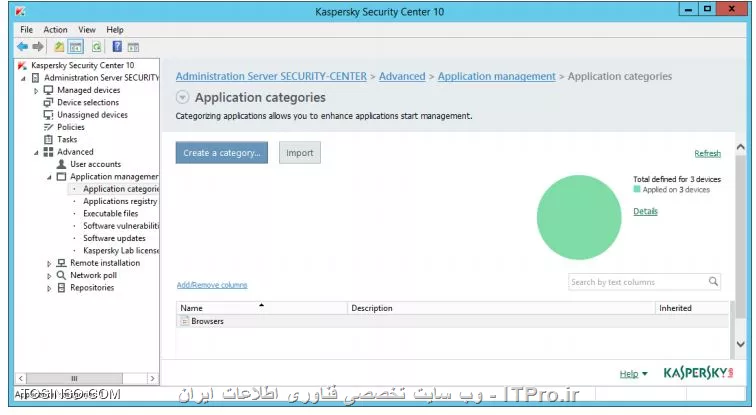Click the Policies icon in tree
This screenshot has height=415, width=756.
[x=48, y=127]
